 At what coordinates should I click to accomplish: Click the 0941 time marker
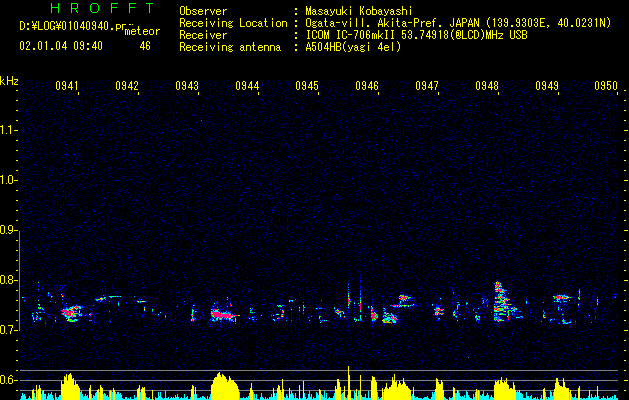coord(67,86)
